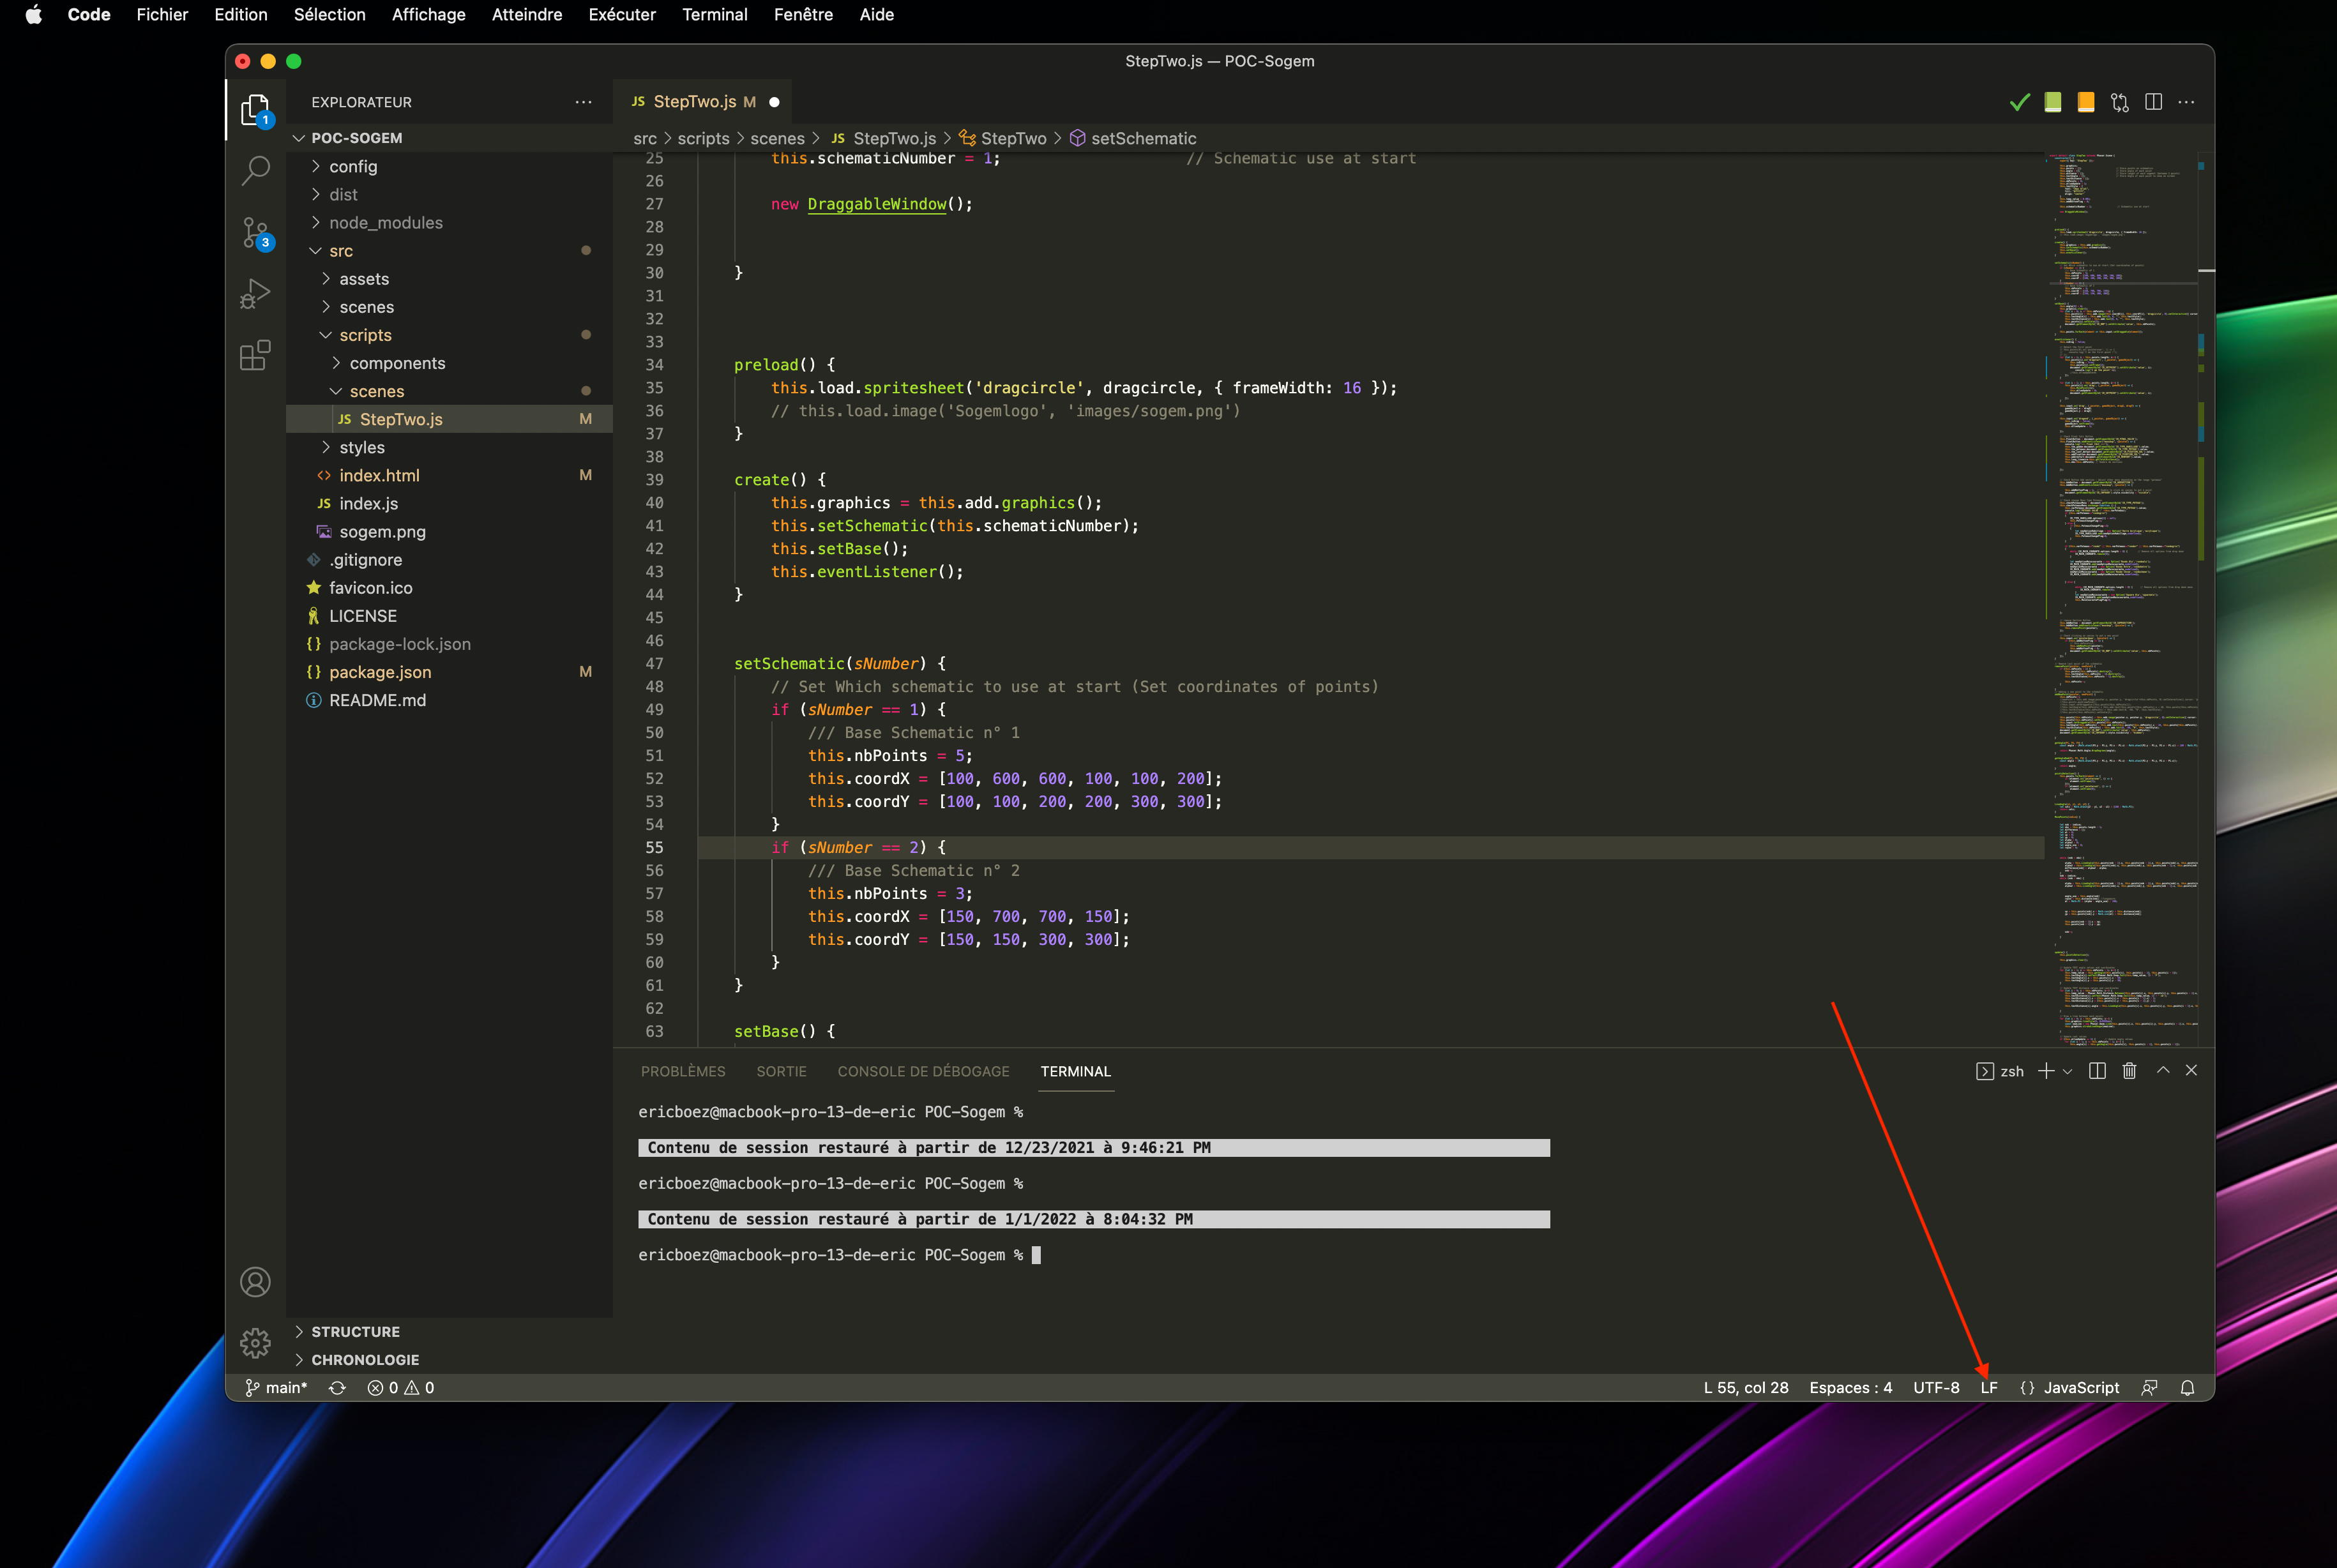Select the StepTwo.js editor tab
The height and width of the screenshot is (1568, 2337).
click(702, 102)
